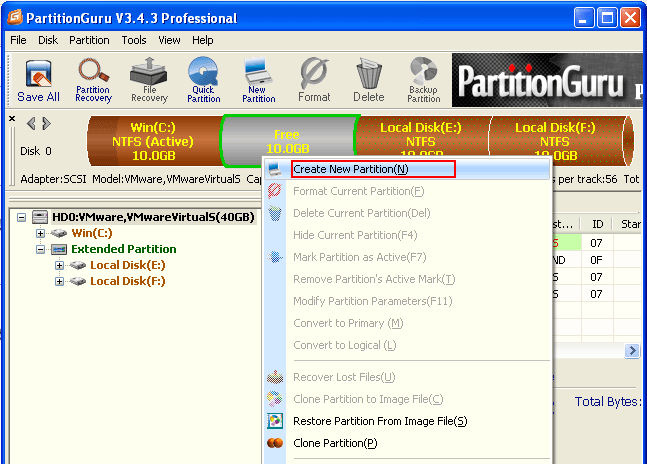The image size is (647, 464).
Task: Choose Restore Partition From Image File(S)
Action: (x=407, y=421)
